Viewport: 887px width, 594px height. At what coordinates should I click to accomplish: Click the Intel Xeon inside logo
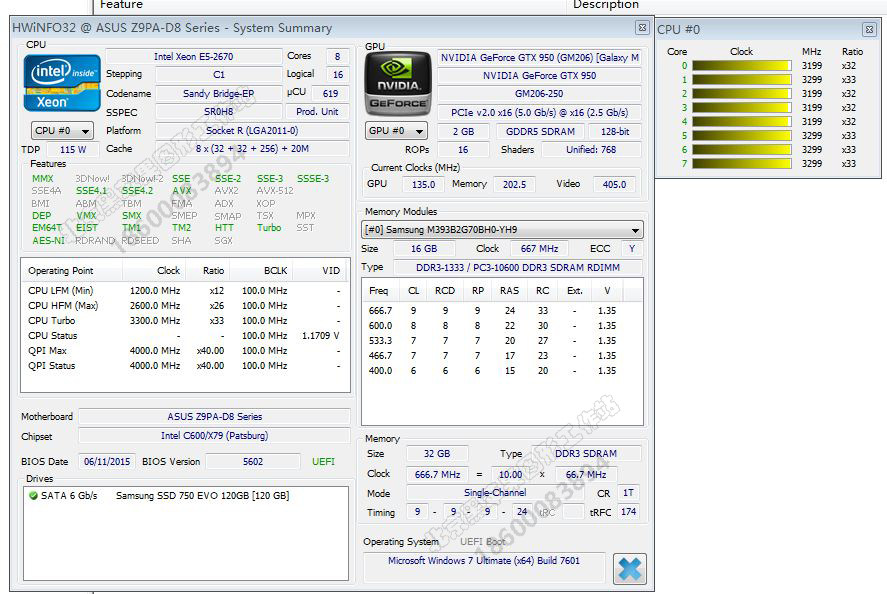[62, 83]
